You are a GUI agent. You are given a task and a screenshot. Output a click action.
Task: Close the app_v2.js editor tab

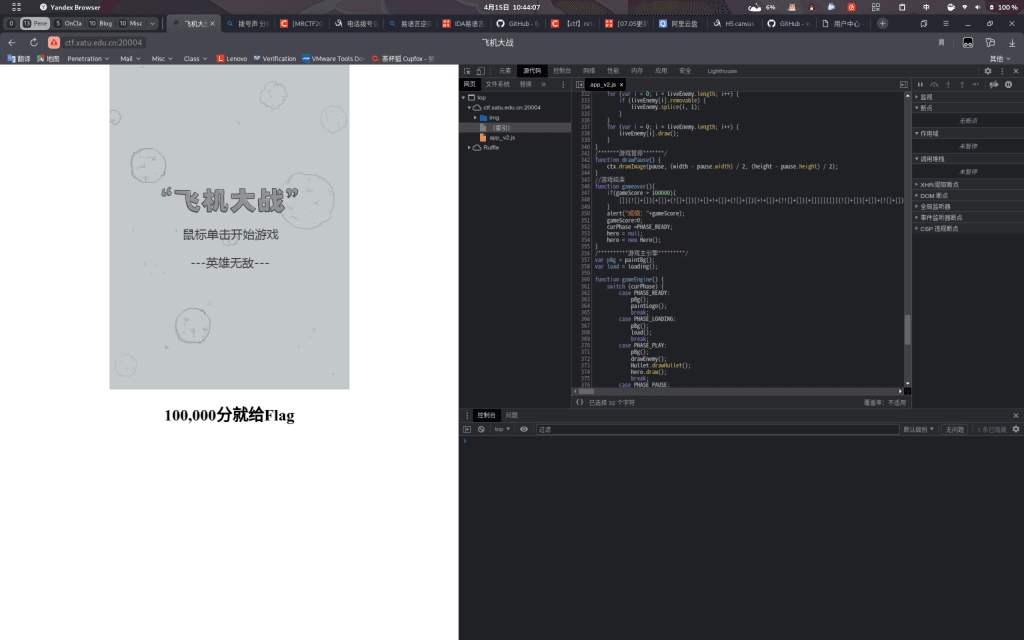[x=621, y=85]
